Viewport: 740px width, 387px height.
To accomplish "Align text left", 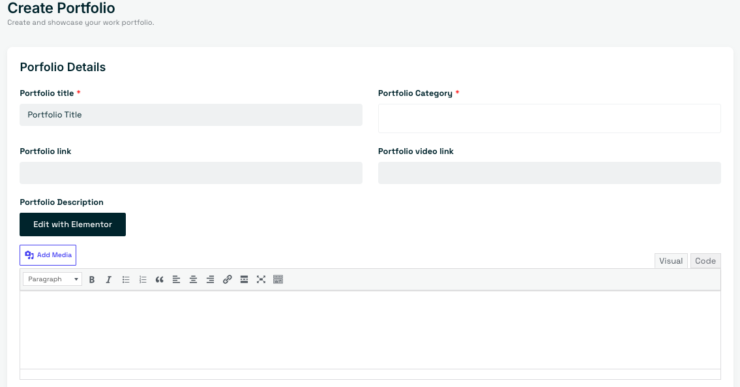I will [x=177, y=279].
